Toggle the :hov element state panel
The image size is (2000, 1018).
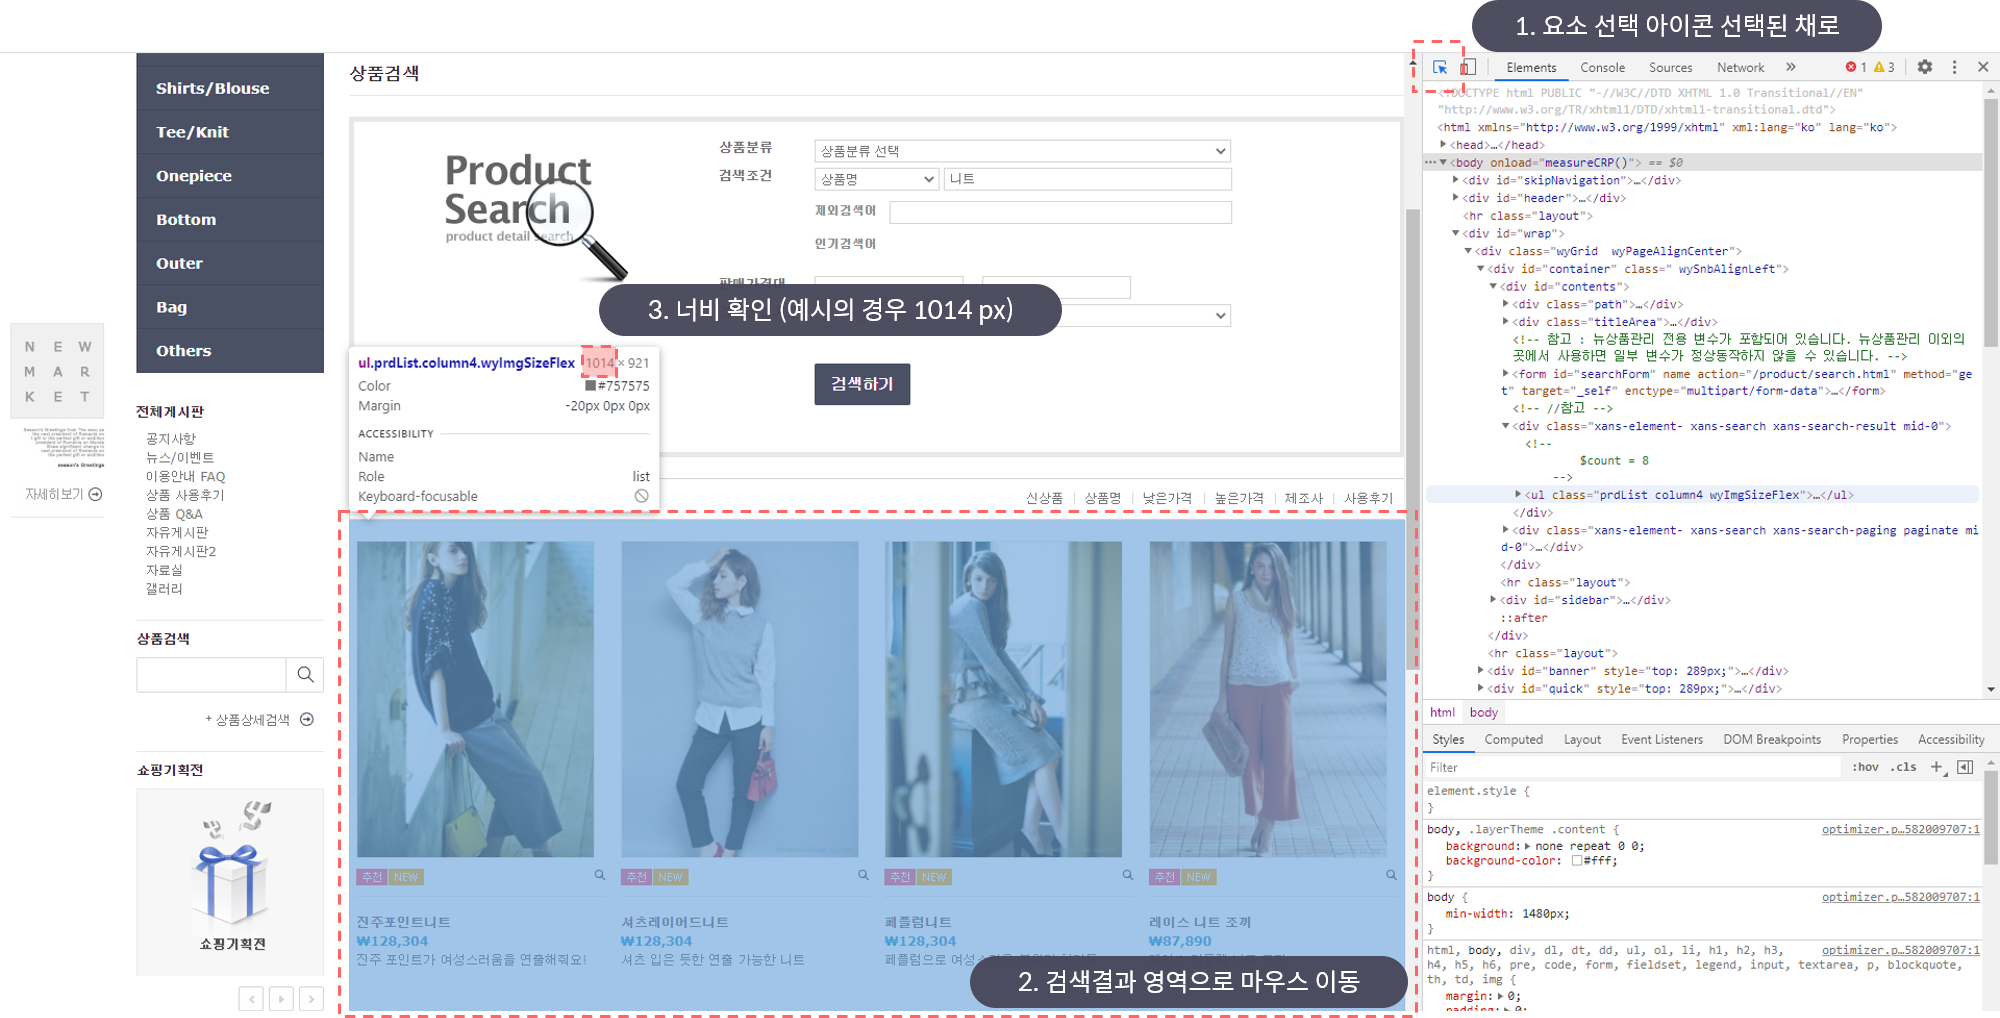[x=1865, y=767]
